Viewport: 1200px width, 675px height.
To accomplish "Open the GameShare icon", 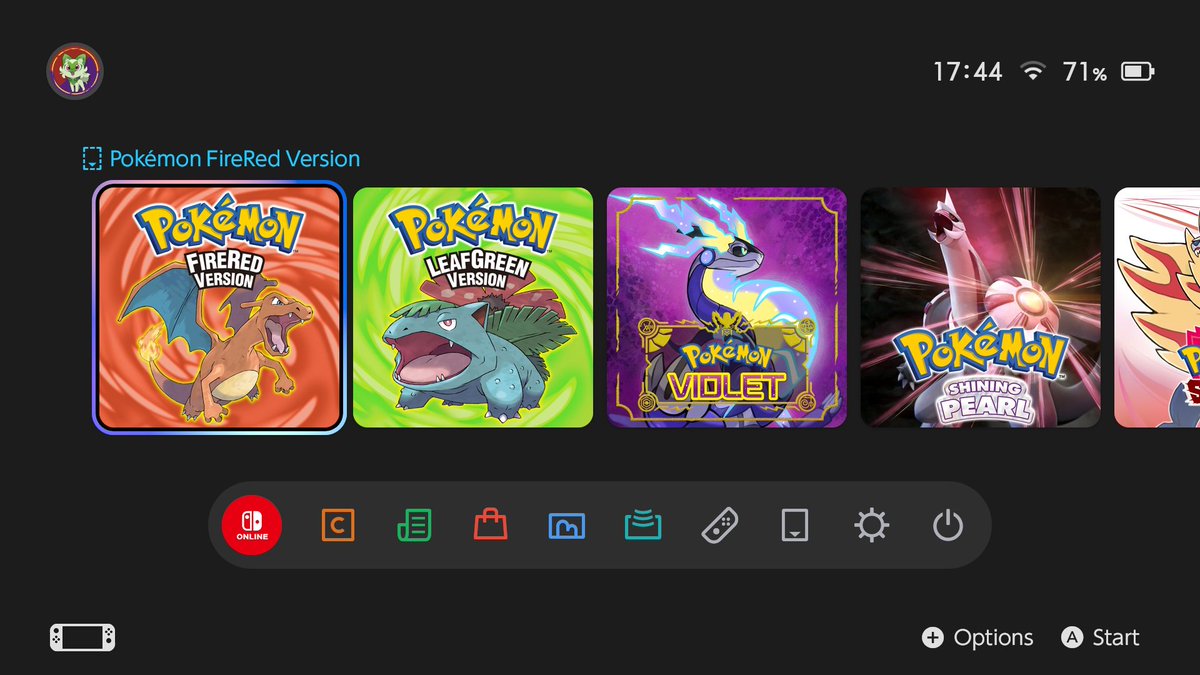I will (x=643, y=525).
